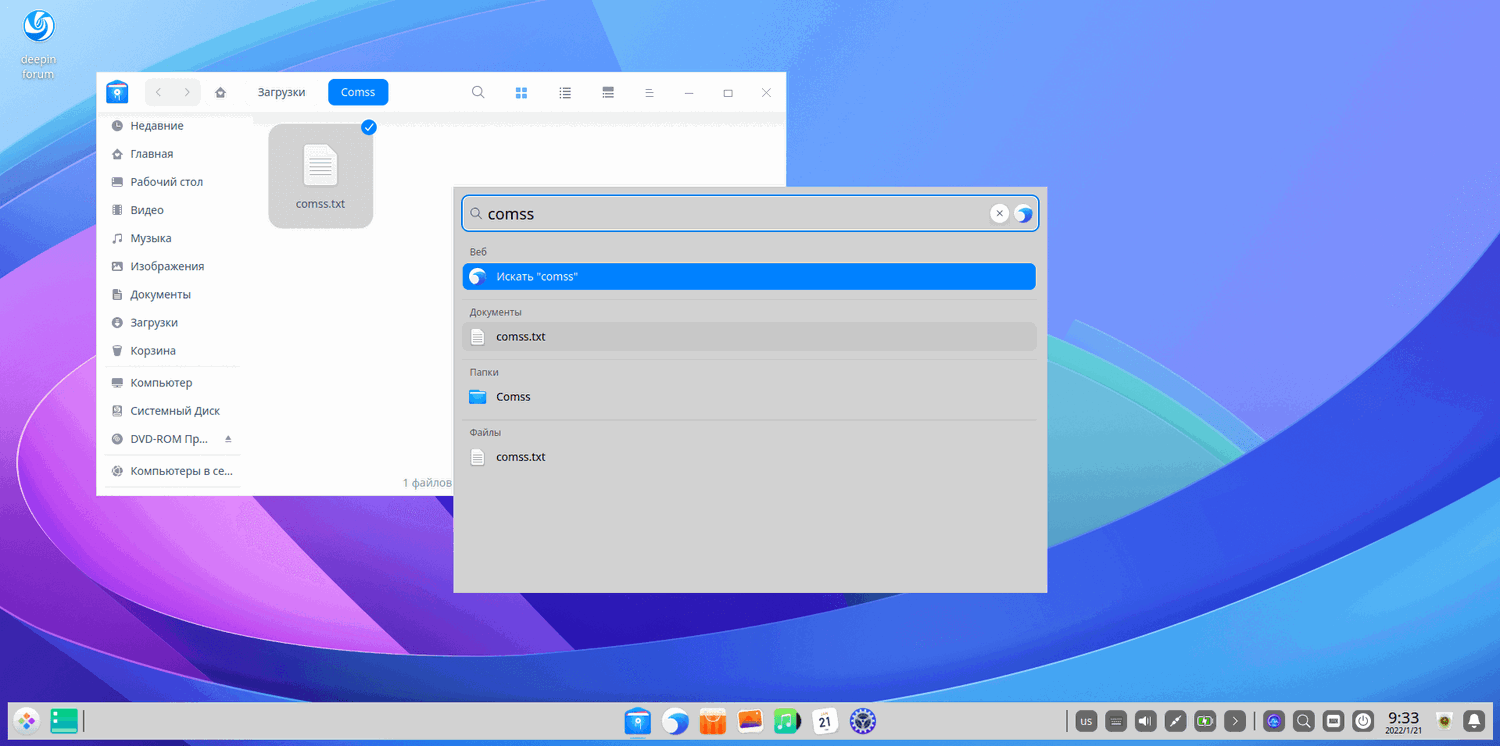1500x746 pixels.
Task: Open the Видео folder in sidebar
Action: click(170, 210)
